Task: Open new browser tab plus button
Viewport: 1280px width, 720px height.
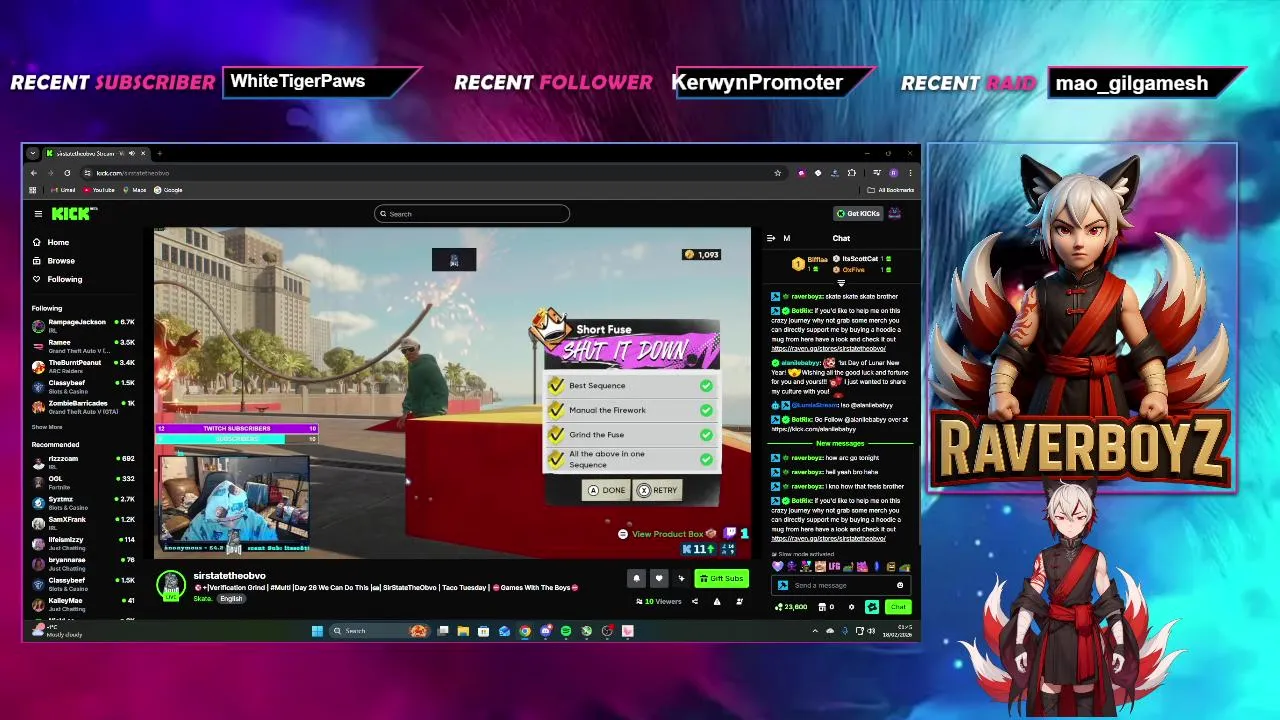Action: click(159, 153)
